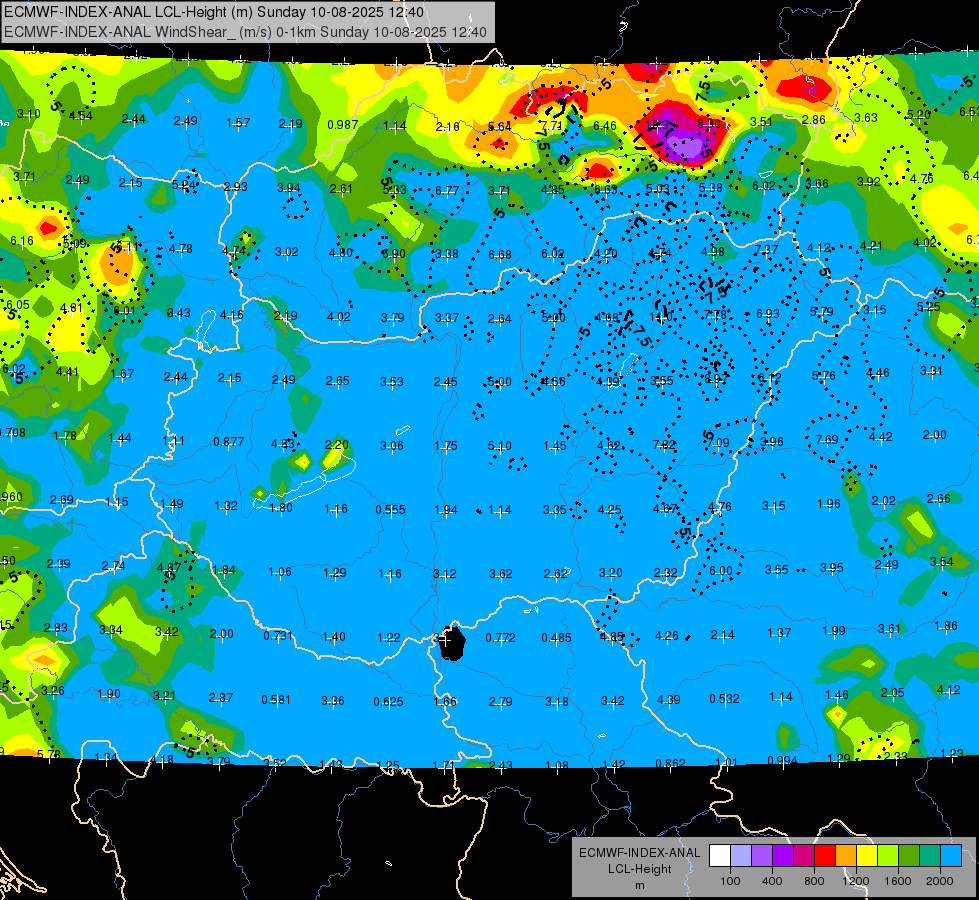Click the legend unit label 'm'
The width and height of the screenshot is (979, 900).
pyautogui.click(x=639, y=885)
